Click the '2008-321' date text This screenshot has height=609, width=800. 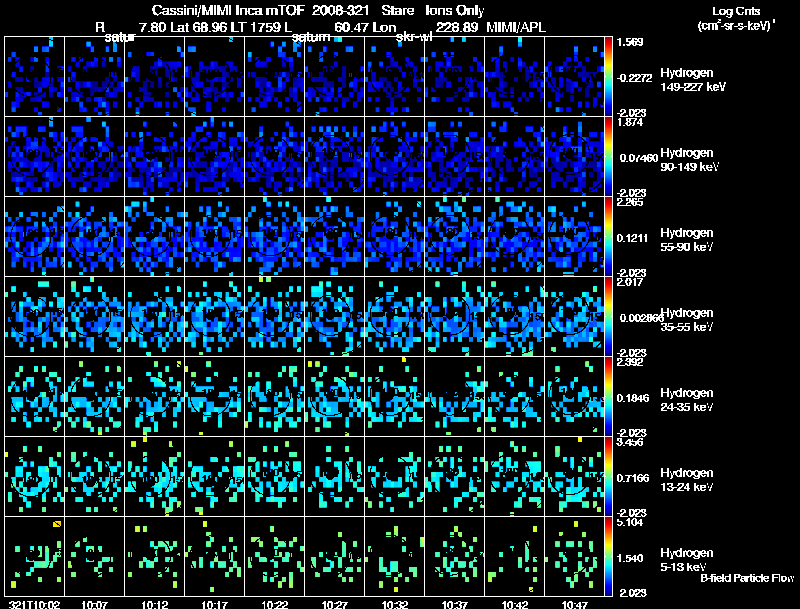point(340,10)
